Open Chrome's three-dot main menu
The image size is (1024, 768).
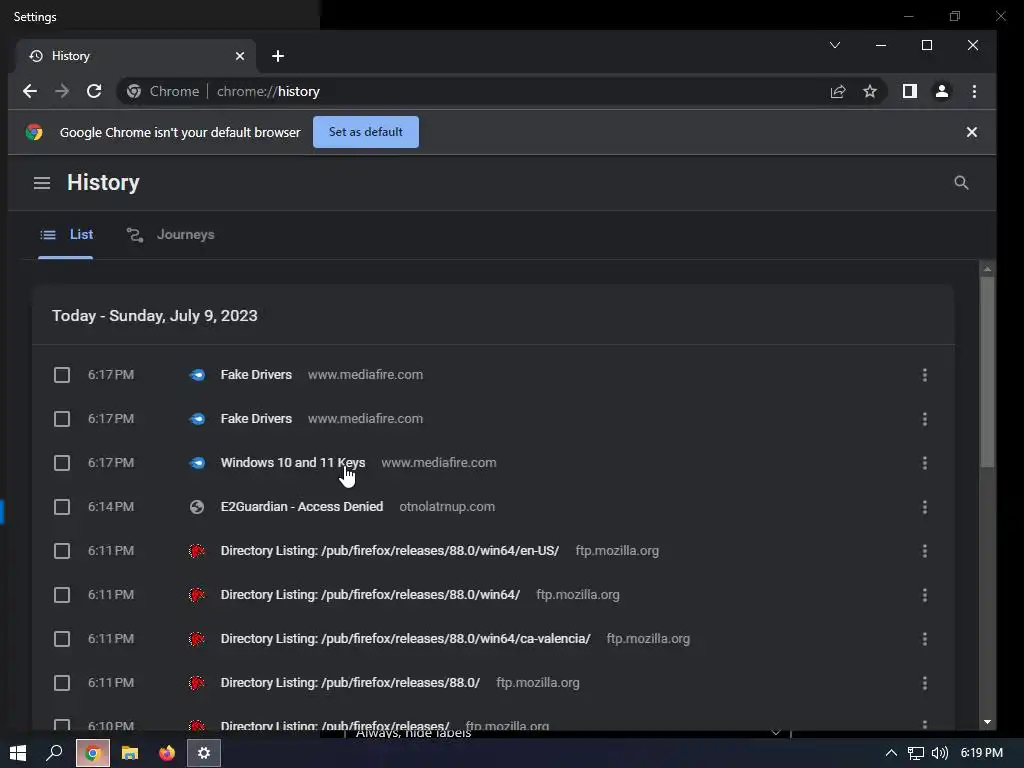(974, 91)
